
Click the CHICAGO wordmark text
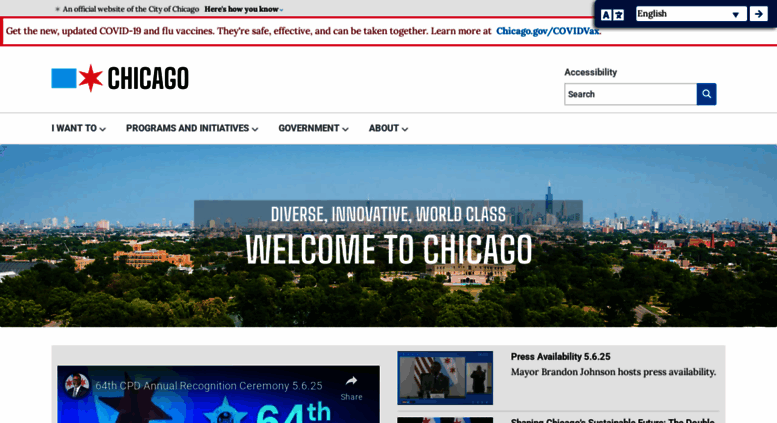click(148, 78)
